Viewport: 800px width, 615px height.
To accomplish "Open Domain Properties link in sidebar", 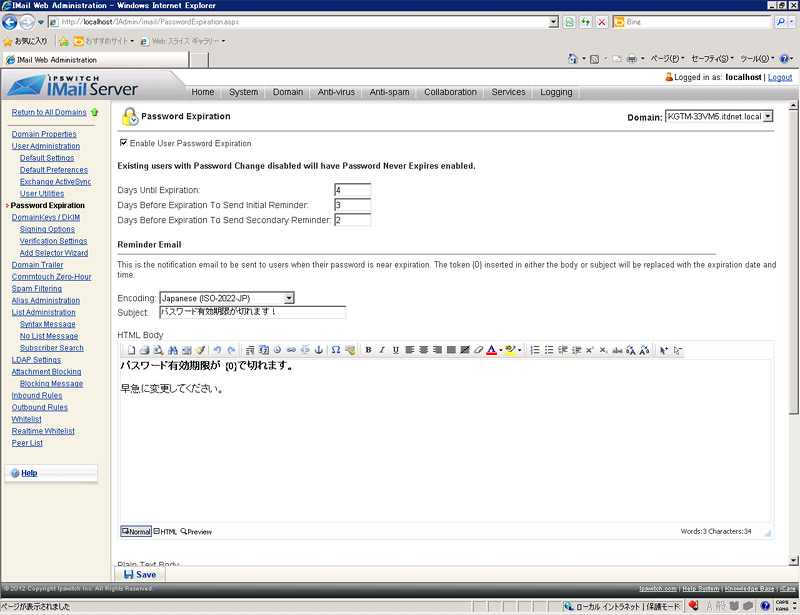I will (x=44, y=134).
